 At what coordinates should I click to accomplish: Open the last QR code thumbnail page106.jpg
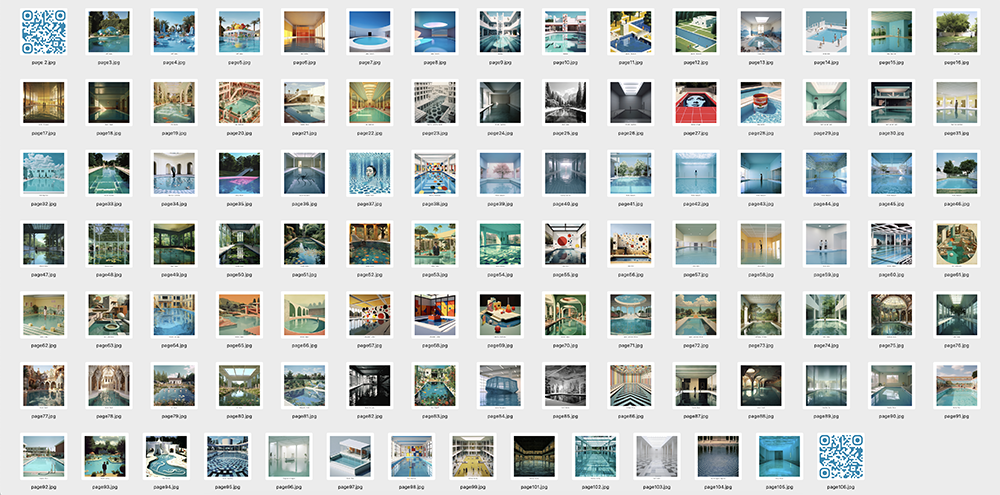840,455
